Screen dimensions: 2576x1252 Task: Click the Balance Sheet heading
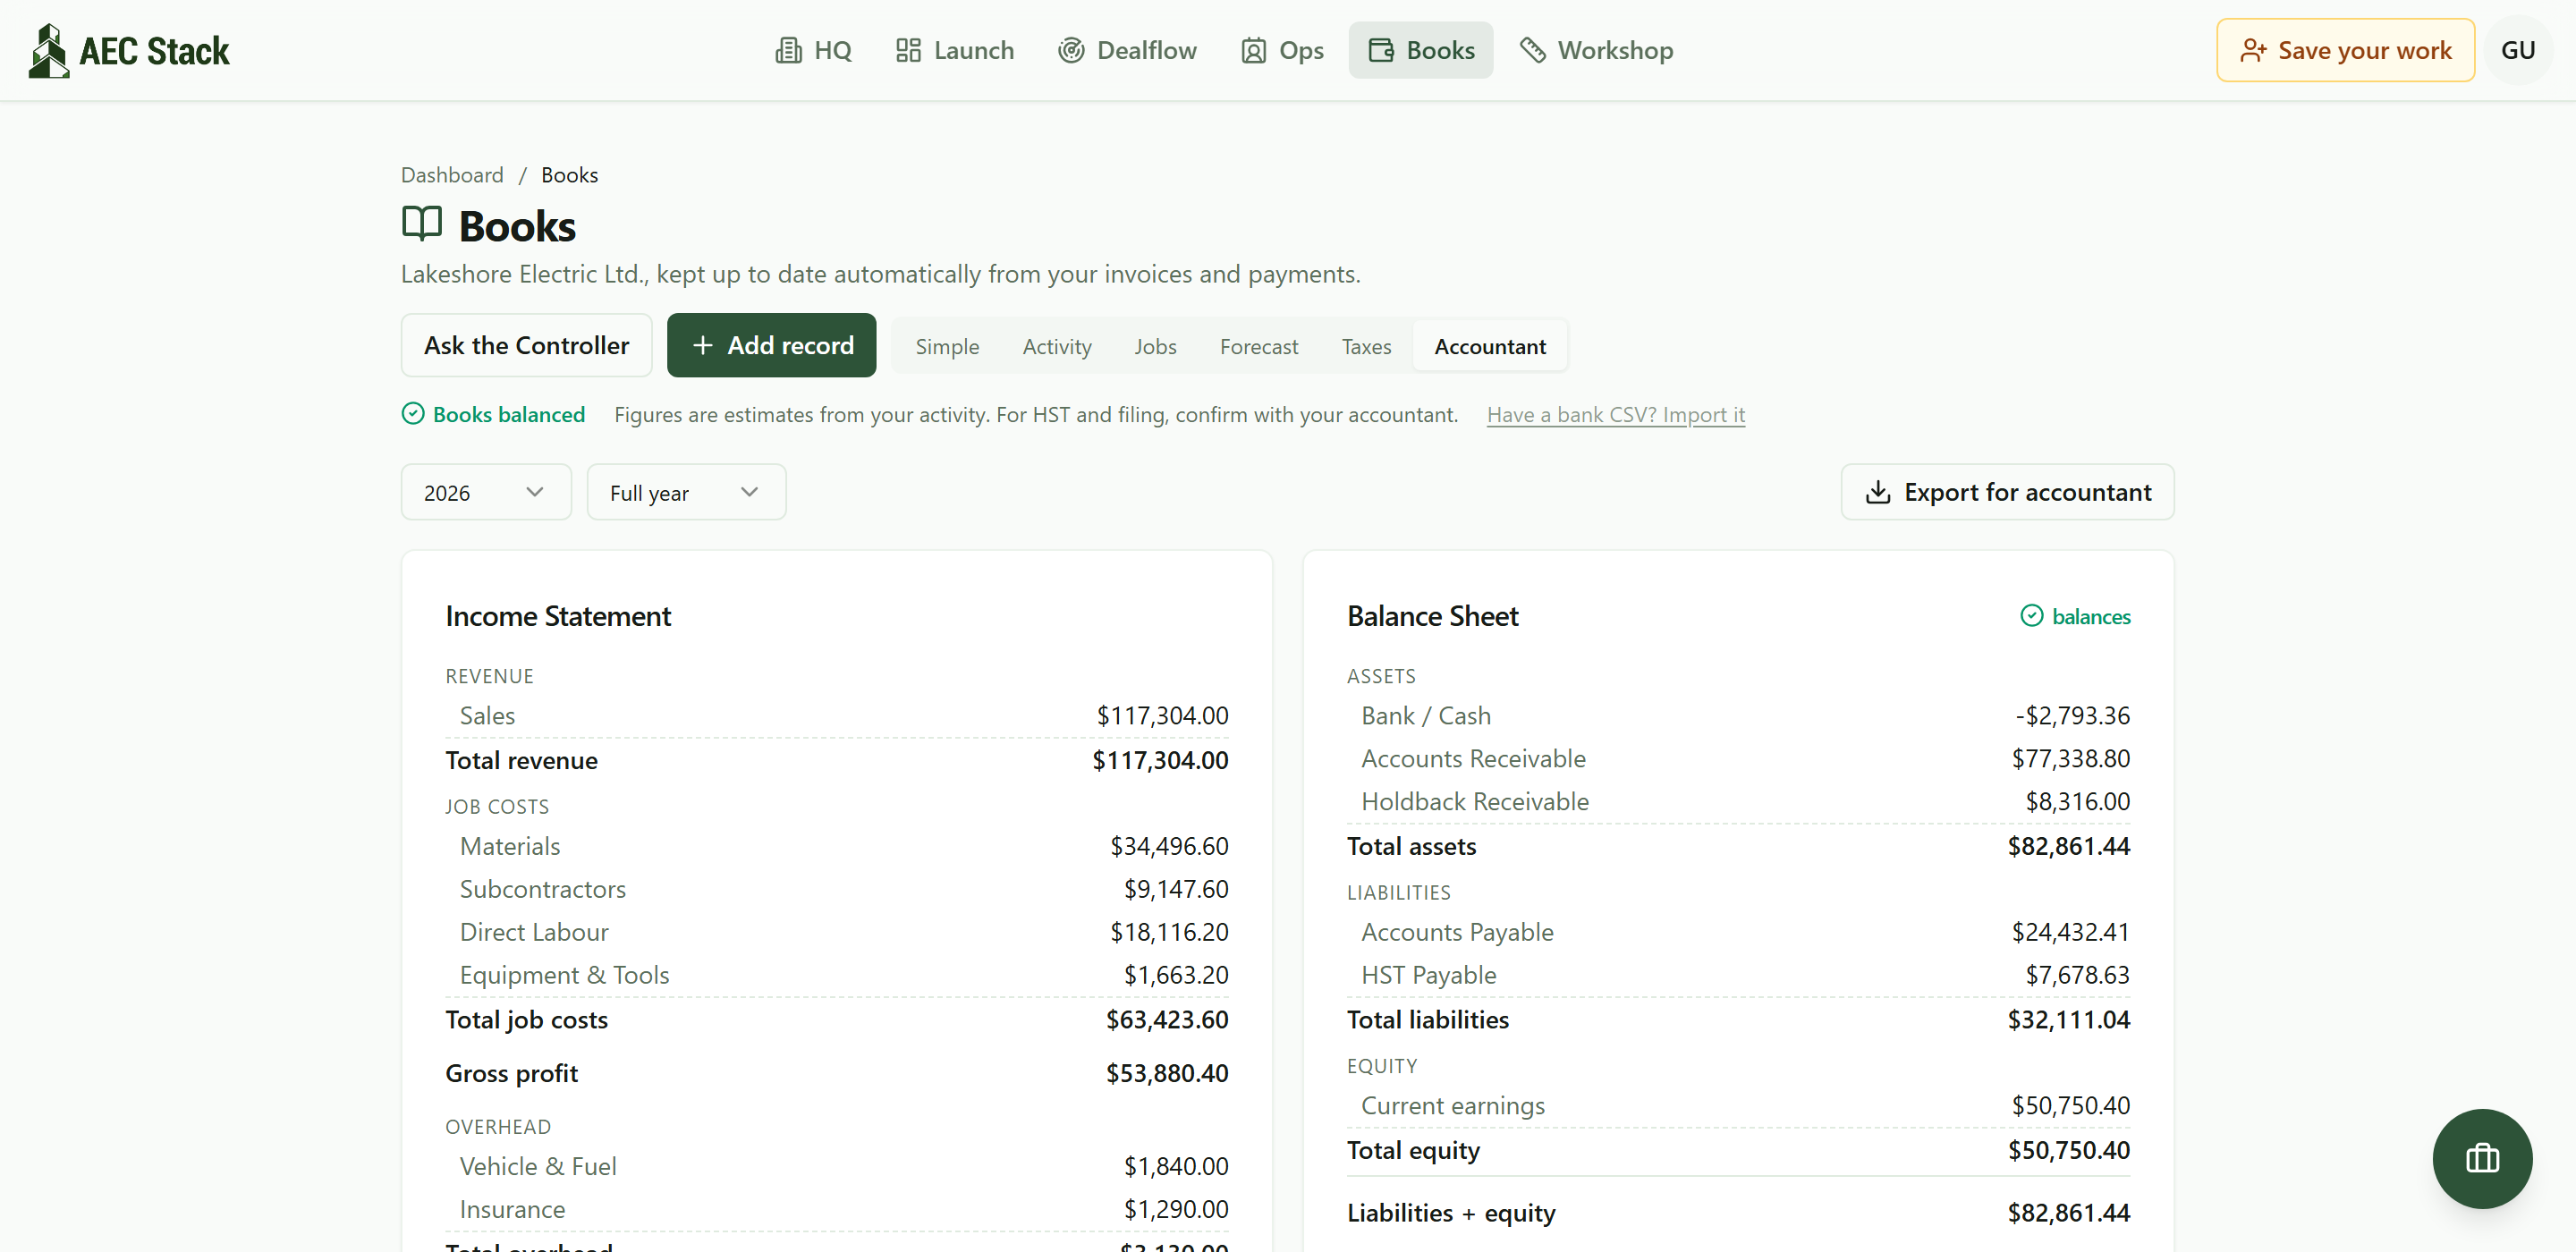1432,616
